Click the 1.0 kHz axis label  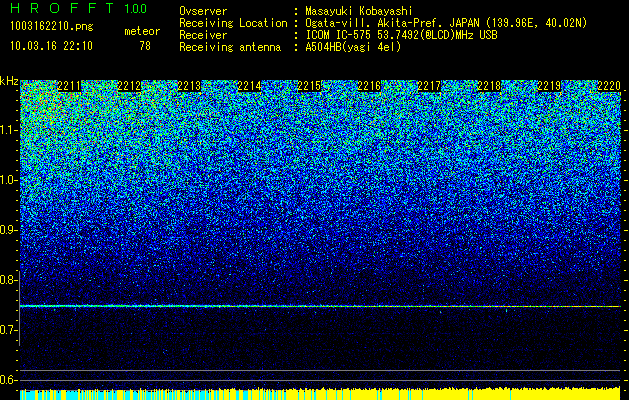8,180
